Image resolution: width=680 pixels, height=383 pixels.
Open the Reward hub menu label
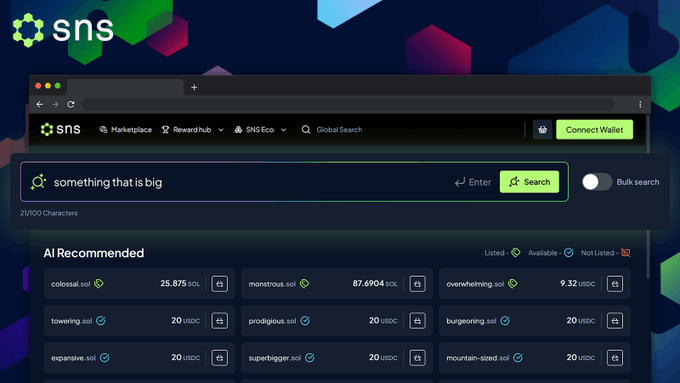[192, 130]
